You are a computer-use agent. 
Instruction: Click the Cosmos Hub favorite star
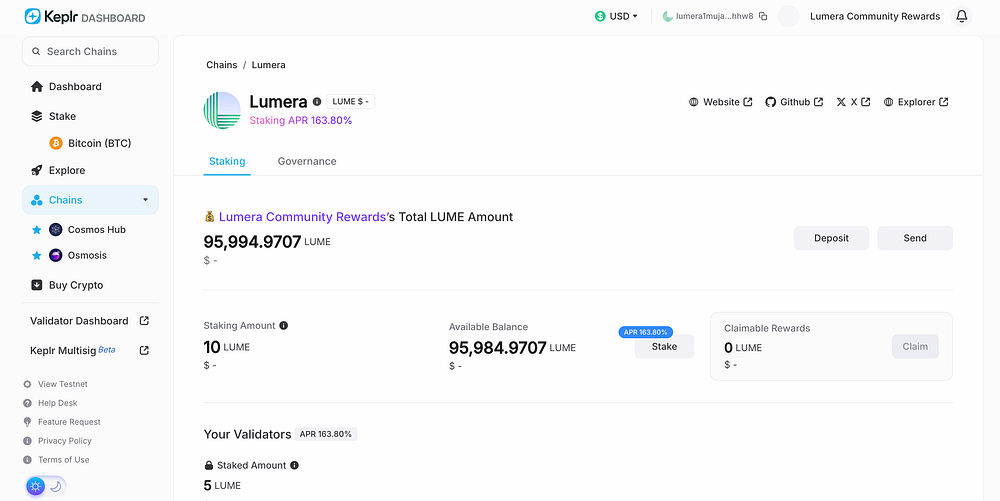point(36,229)
